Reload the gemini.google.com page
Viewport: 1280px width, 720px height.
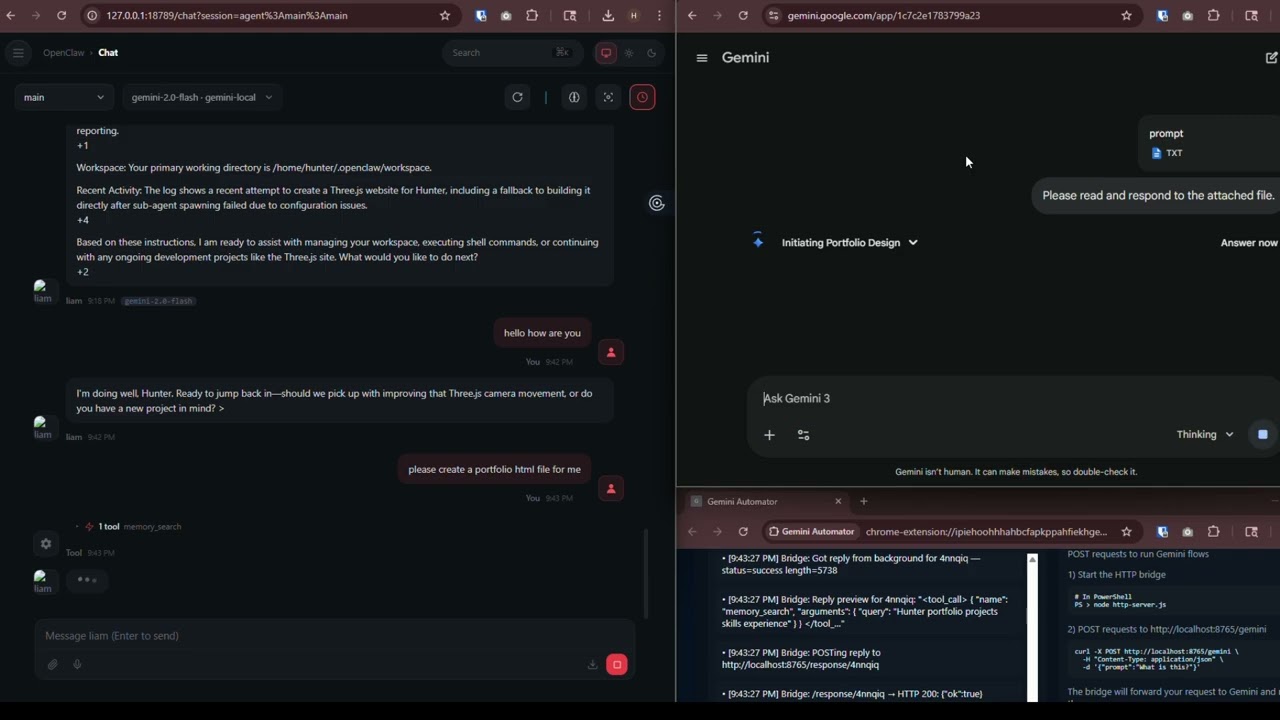pyautogui.click(x=743, y=15)
